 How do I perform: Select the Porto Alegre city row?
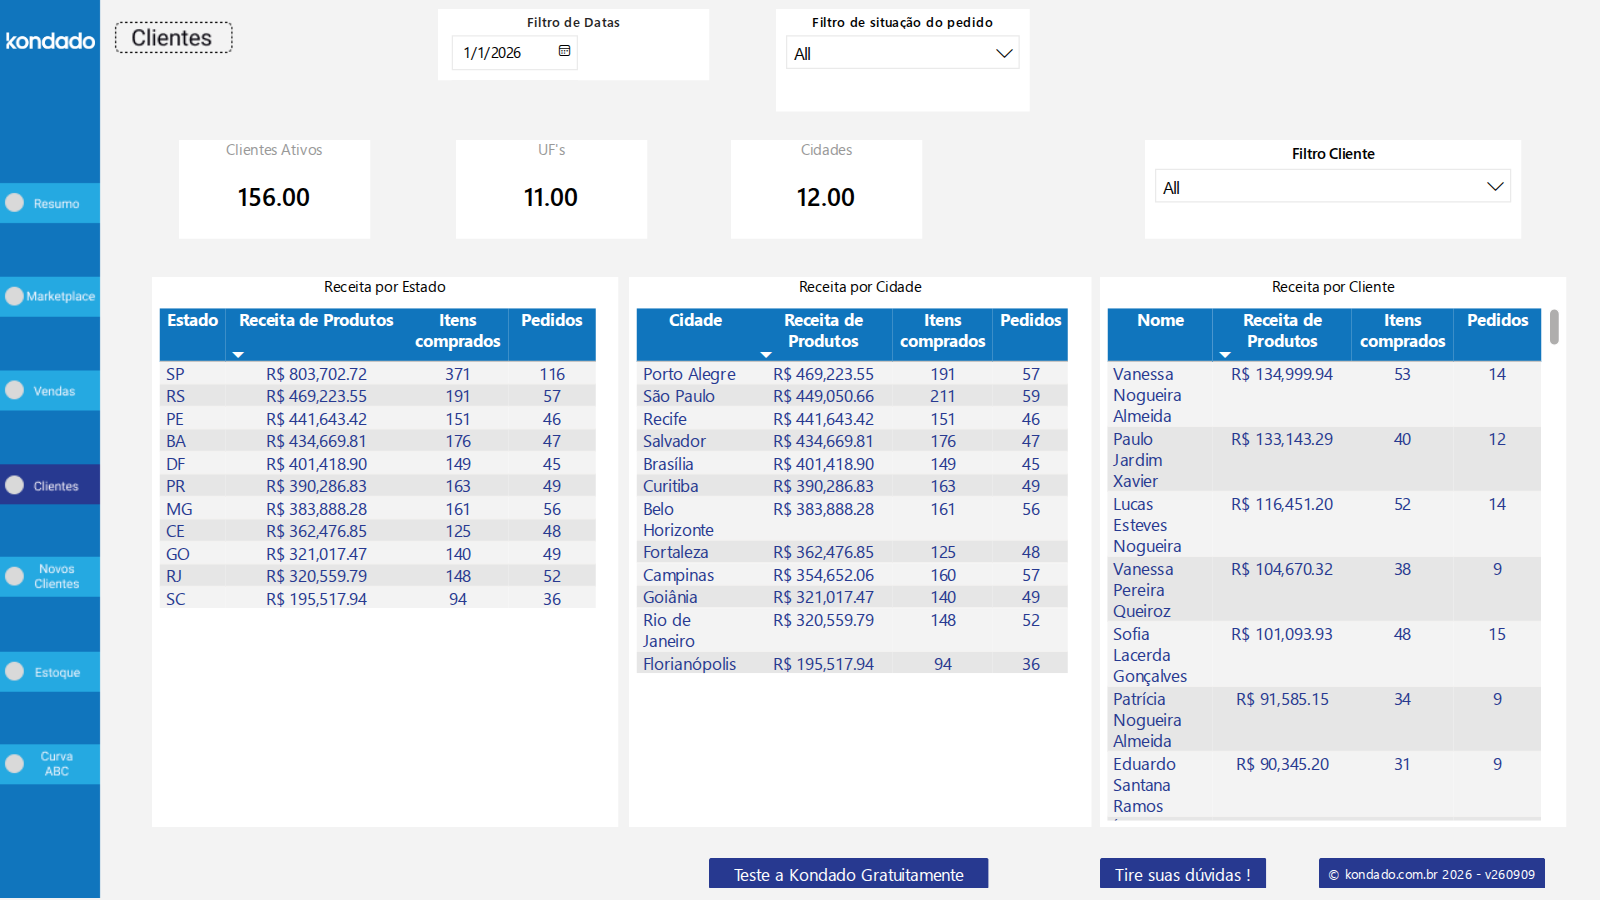pos(852,374)
